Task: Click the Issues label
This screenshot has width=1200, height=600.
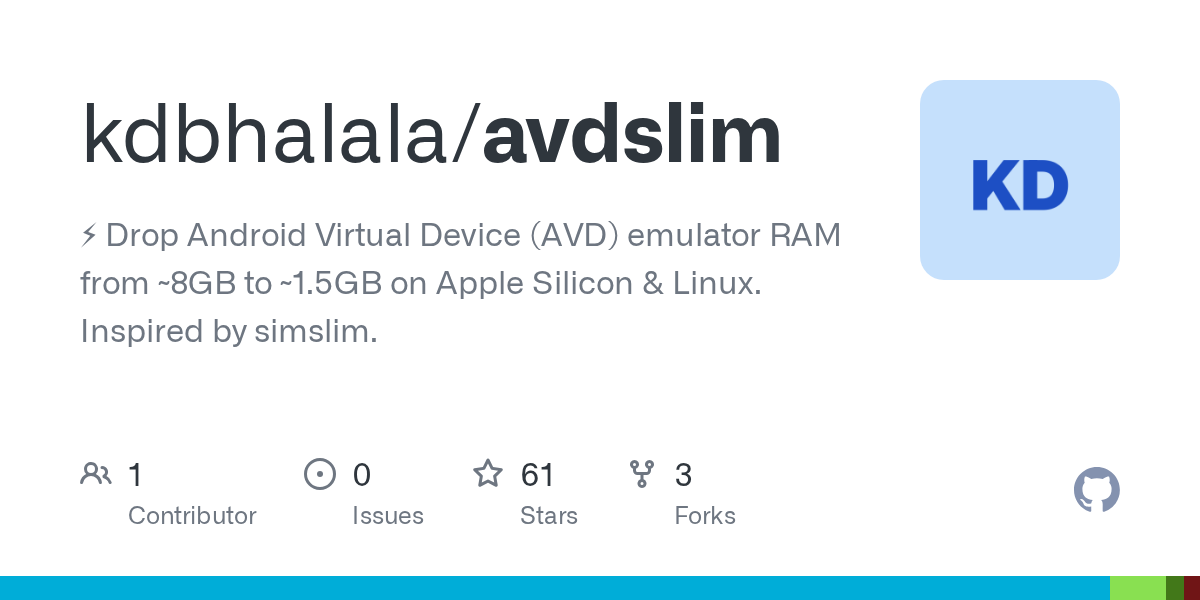Action: tap(388, 516)
